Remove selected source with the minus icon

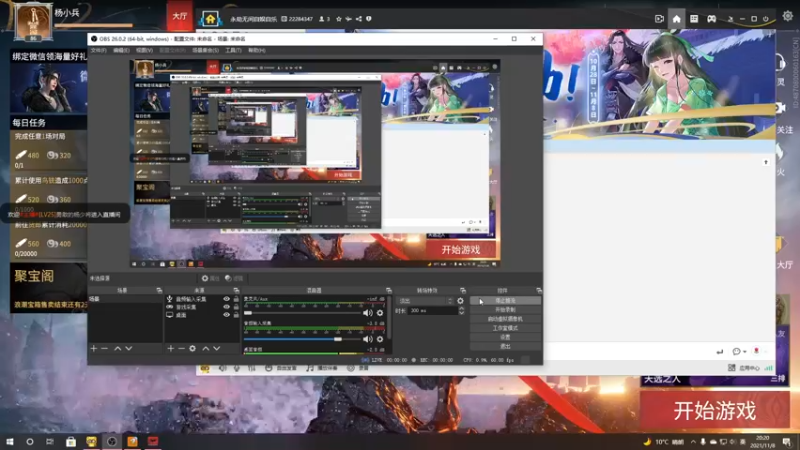coord(181,348)
